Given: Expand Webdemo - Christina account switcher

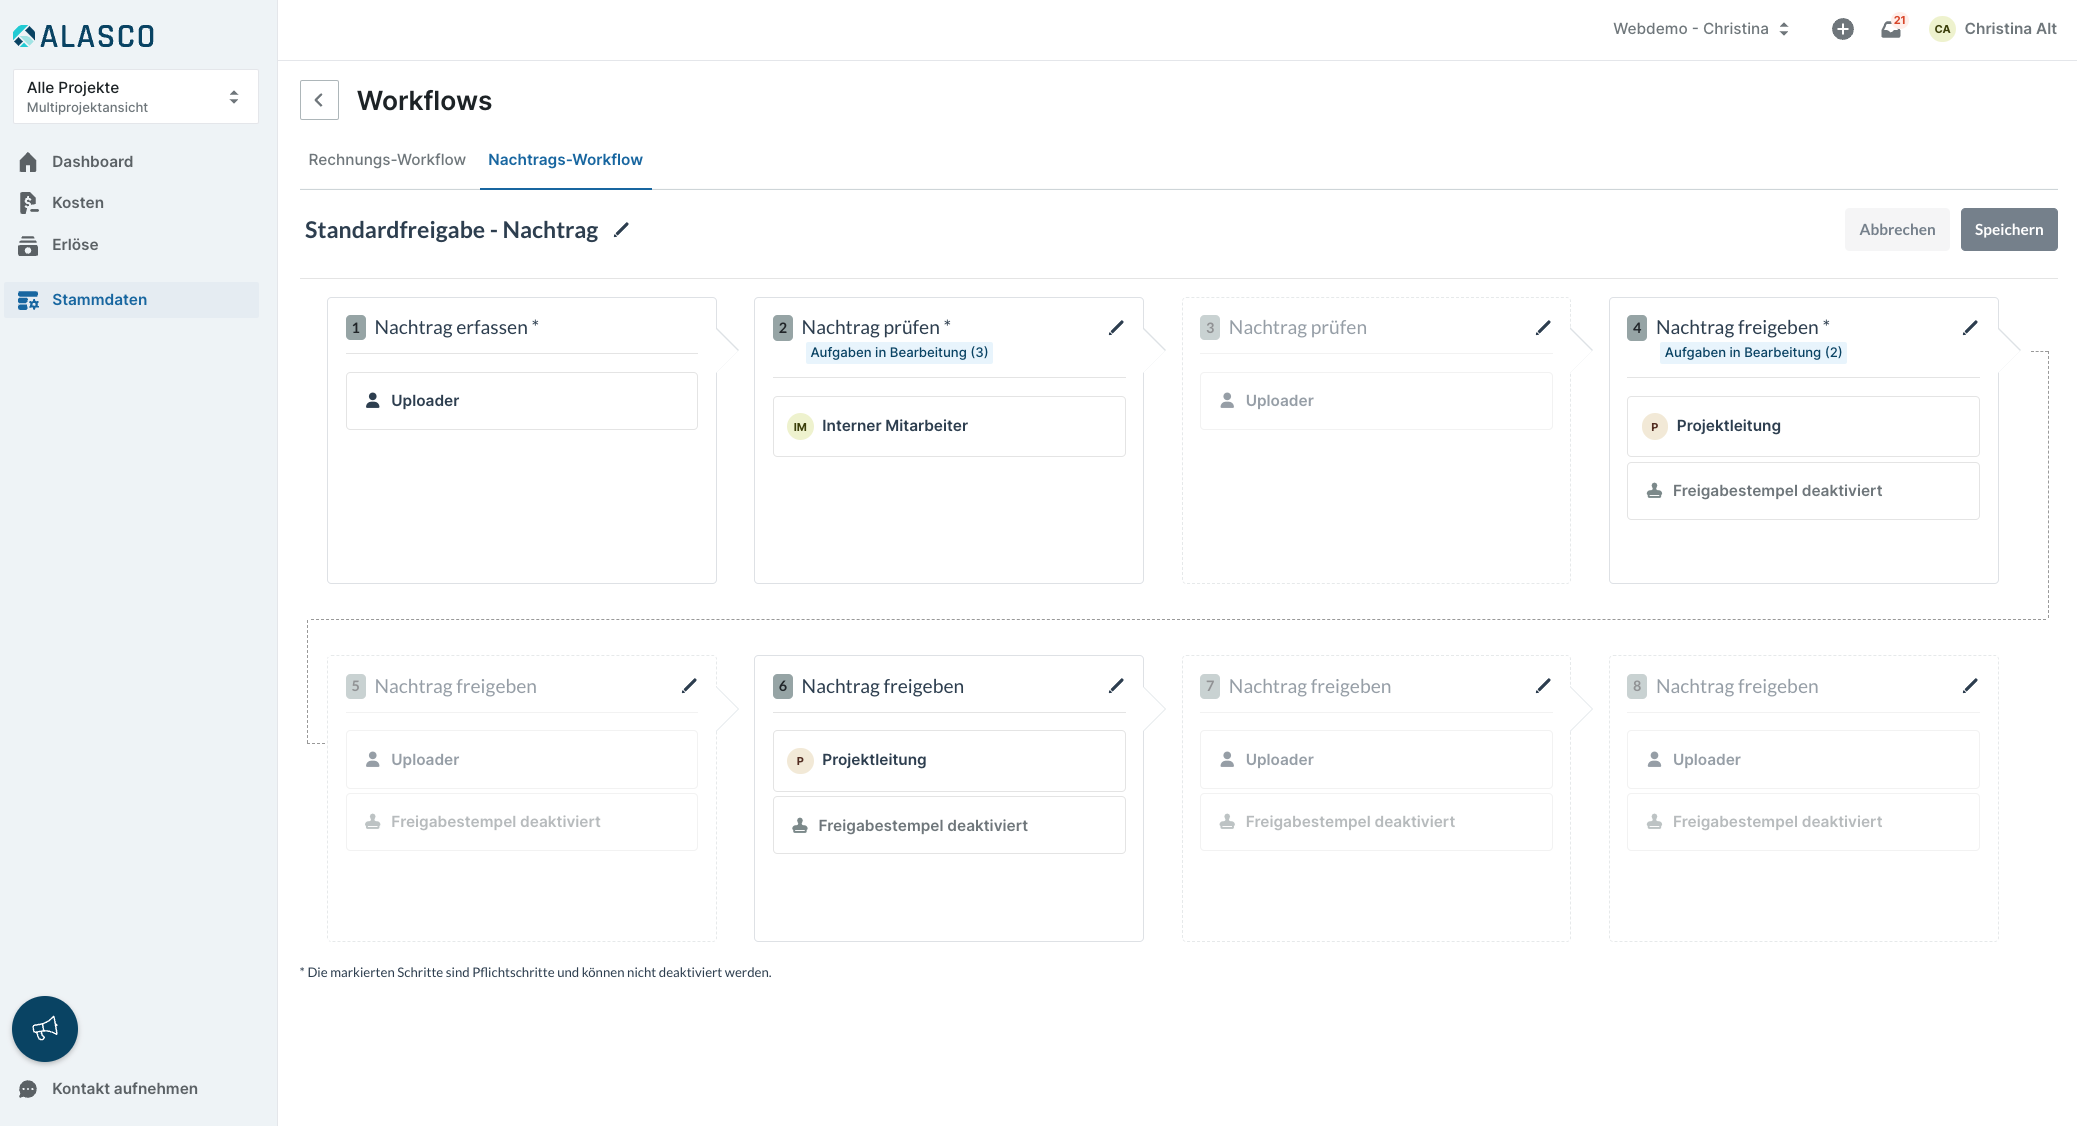Looking at the screenshot, I should coord(1700,29).
